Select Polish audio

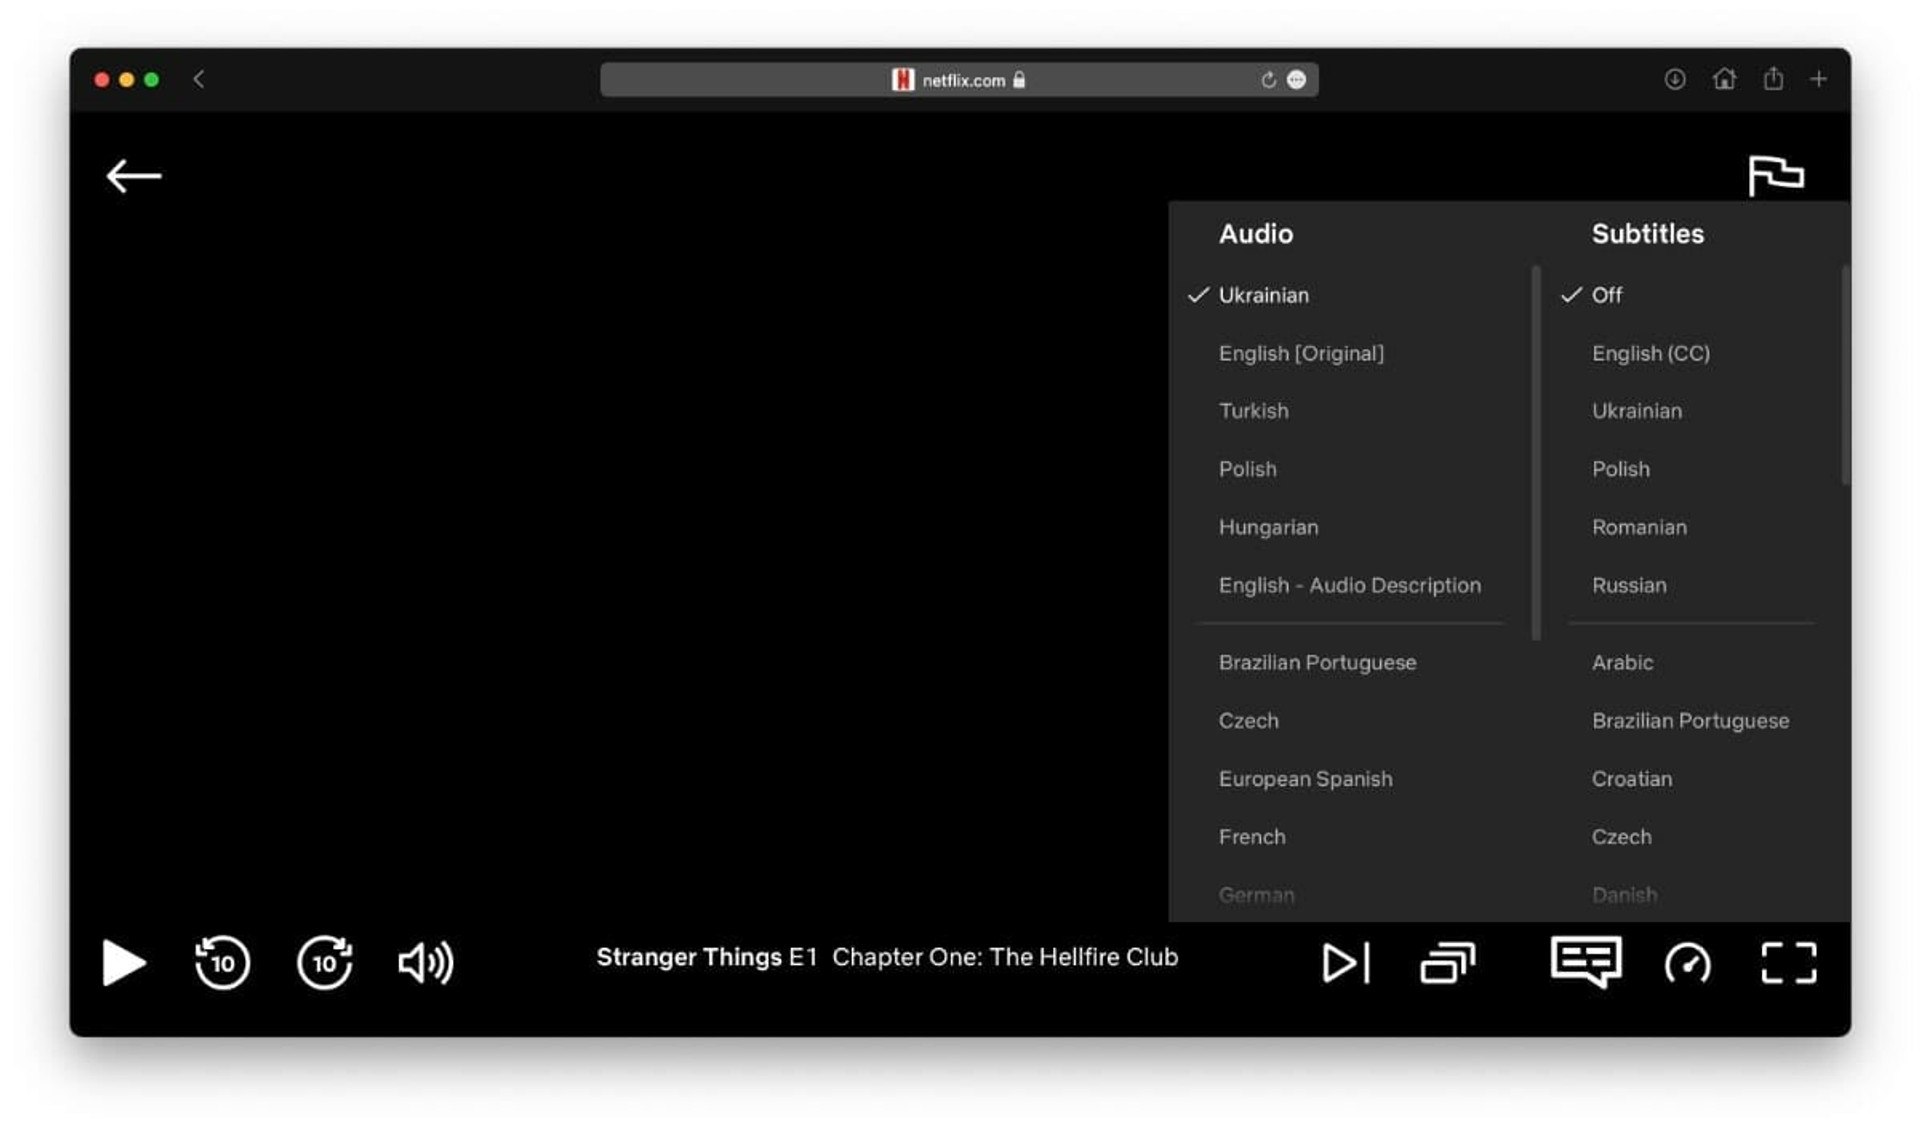[1247, 469]
